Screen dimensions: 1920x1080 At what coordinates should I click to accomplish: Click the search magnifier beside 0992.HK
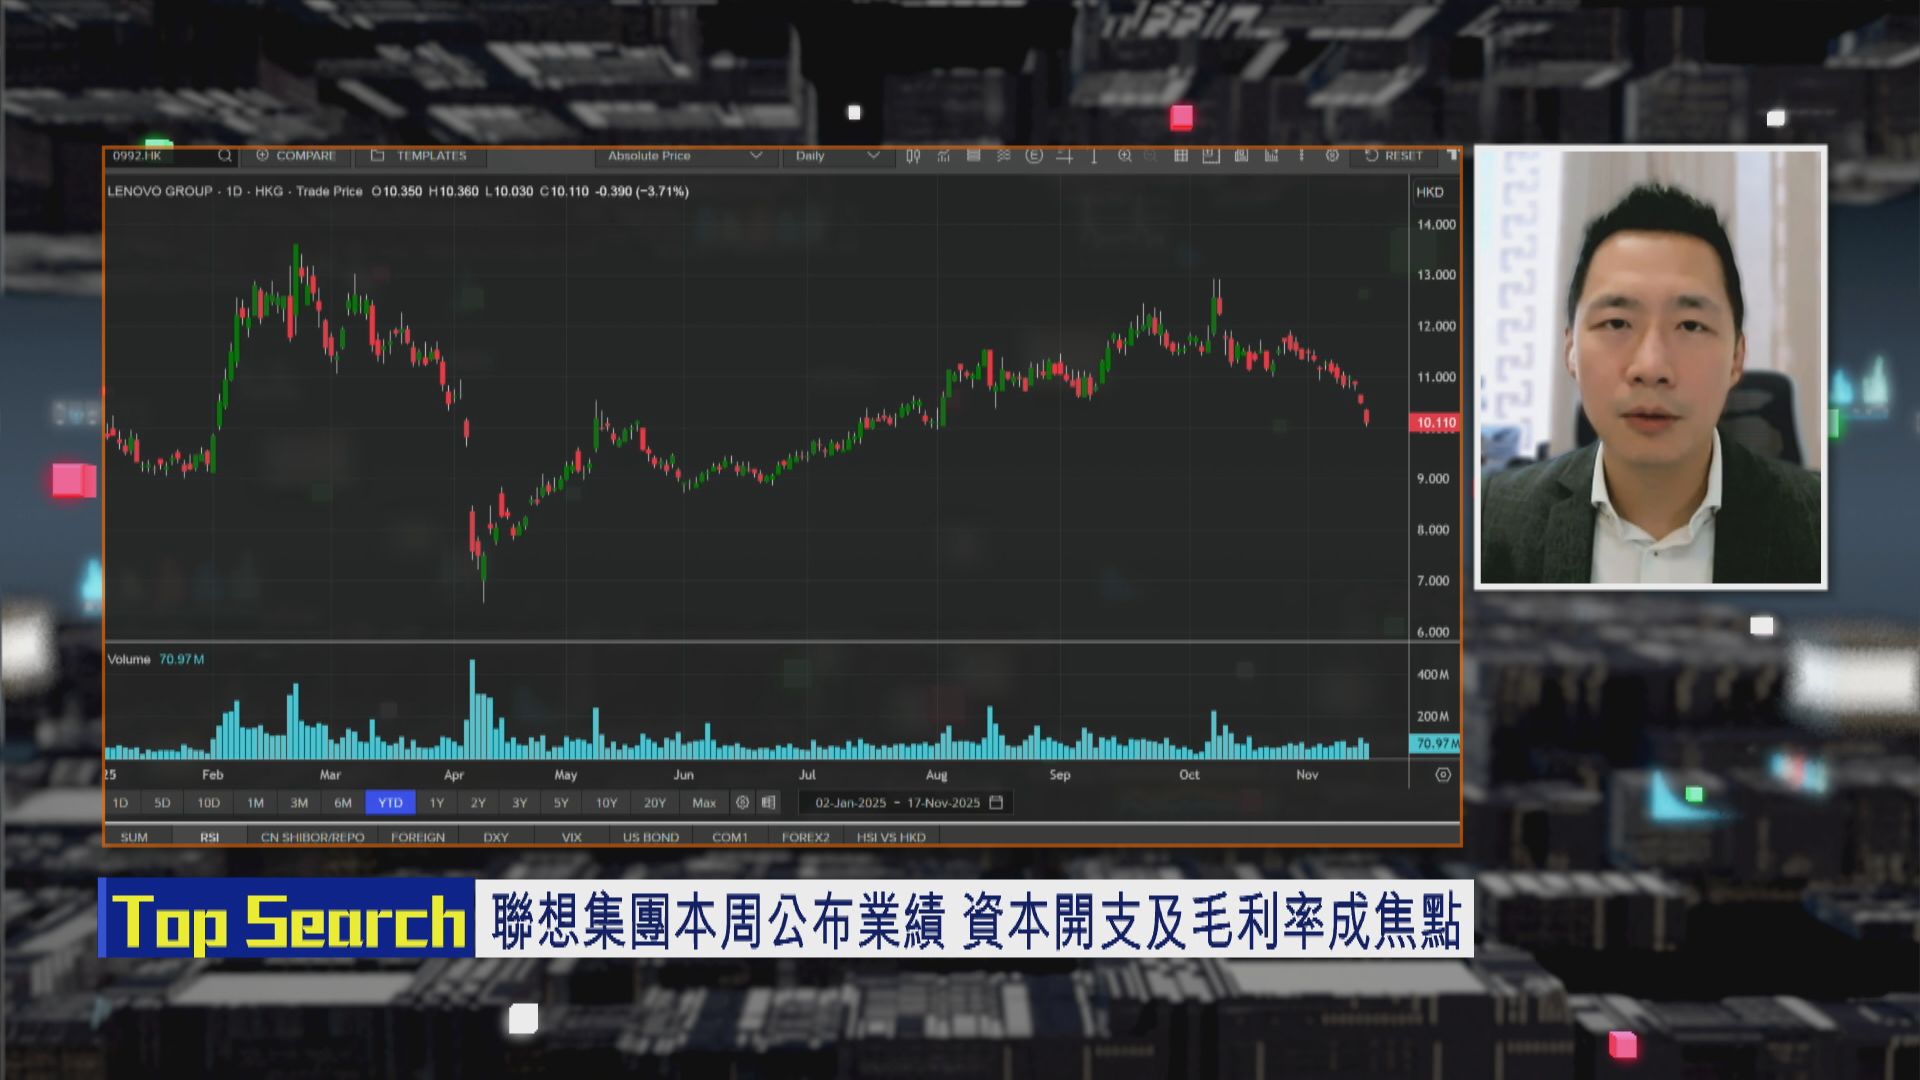(x=225, y=156)
